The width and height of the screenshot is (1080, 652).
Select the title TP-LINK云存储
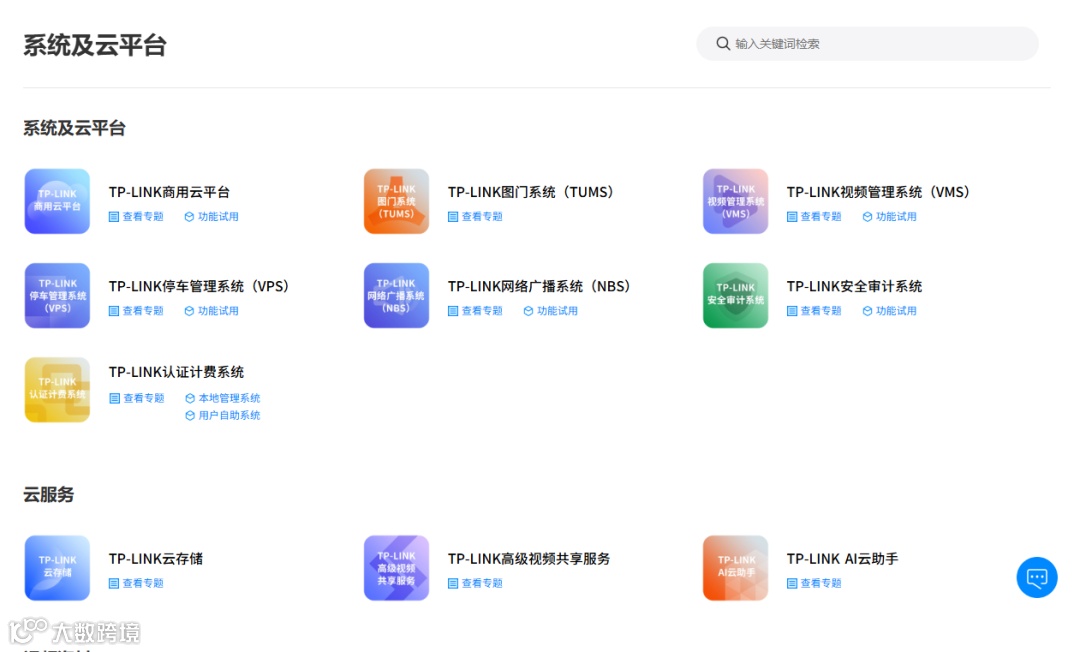(156, 558)
